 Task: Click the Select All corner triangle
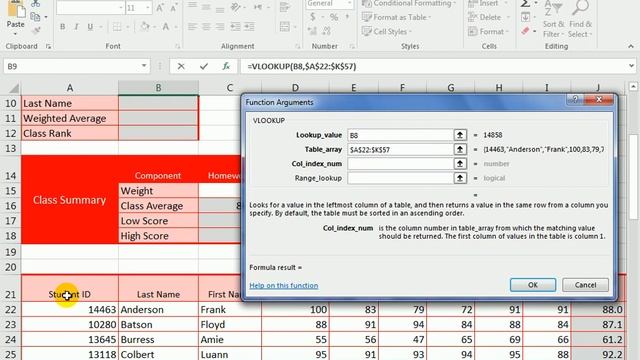click(x=13, y=88)
